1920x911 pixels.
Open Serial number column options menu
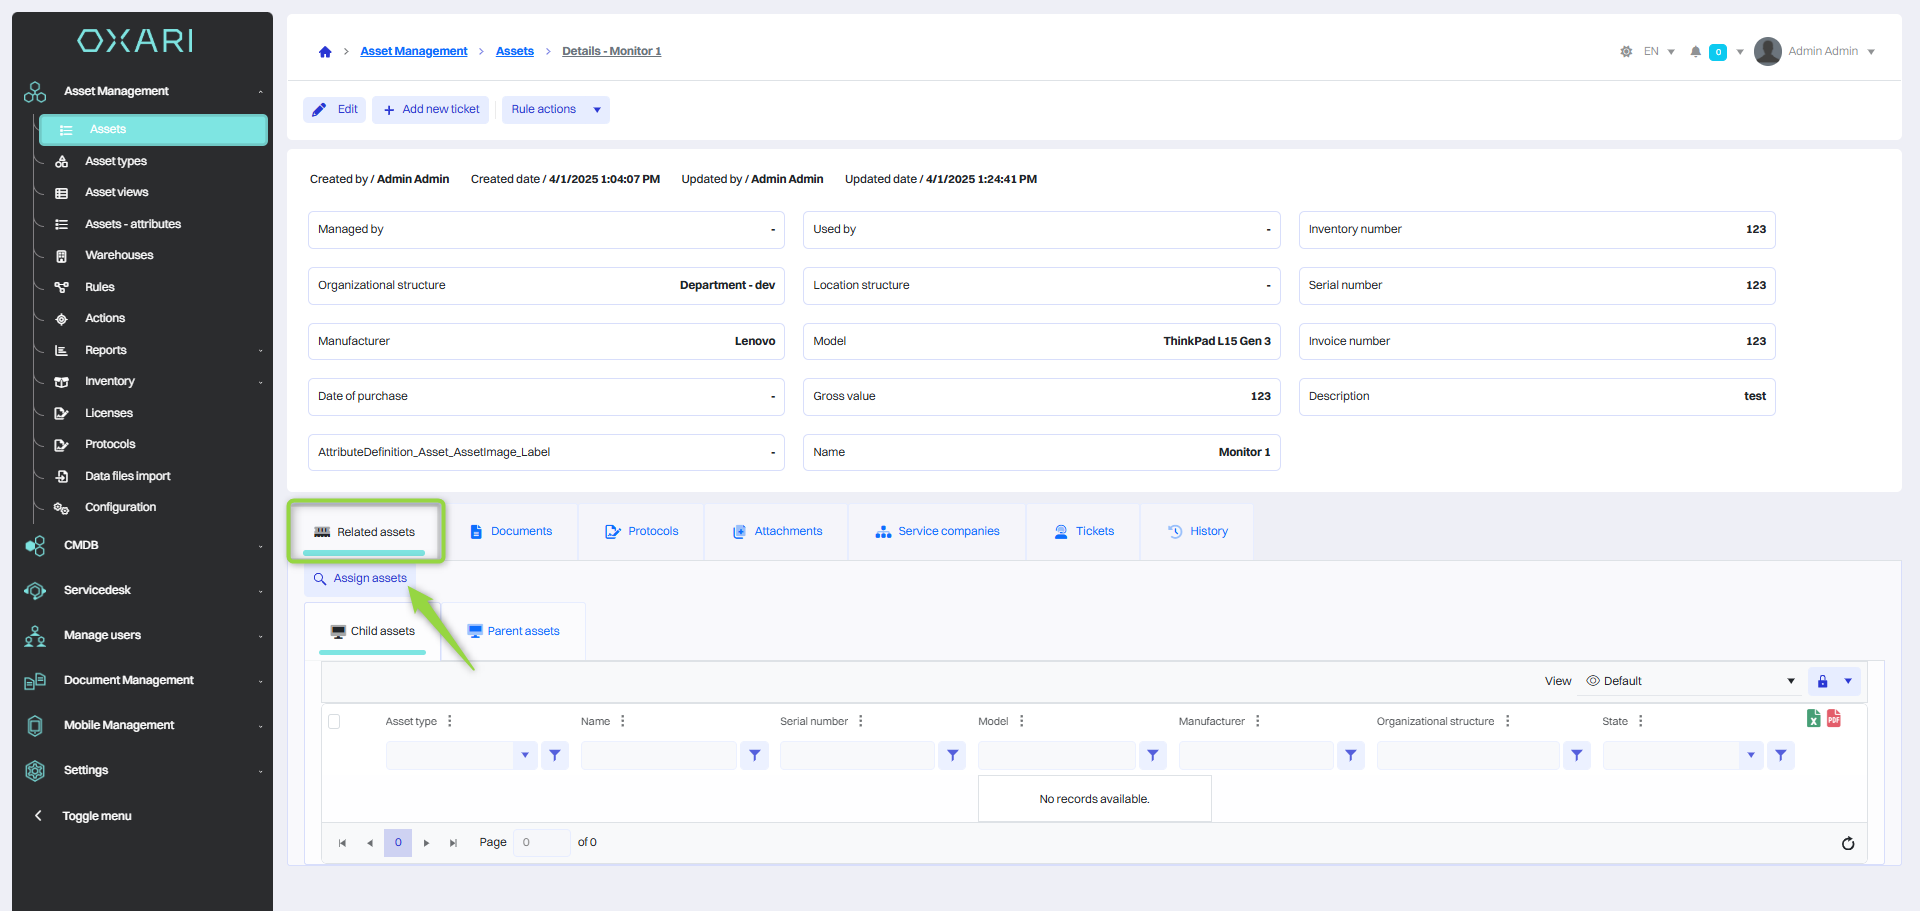pos(861,721)
